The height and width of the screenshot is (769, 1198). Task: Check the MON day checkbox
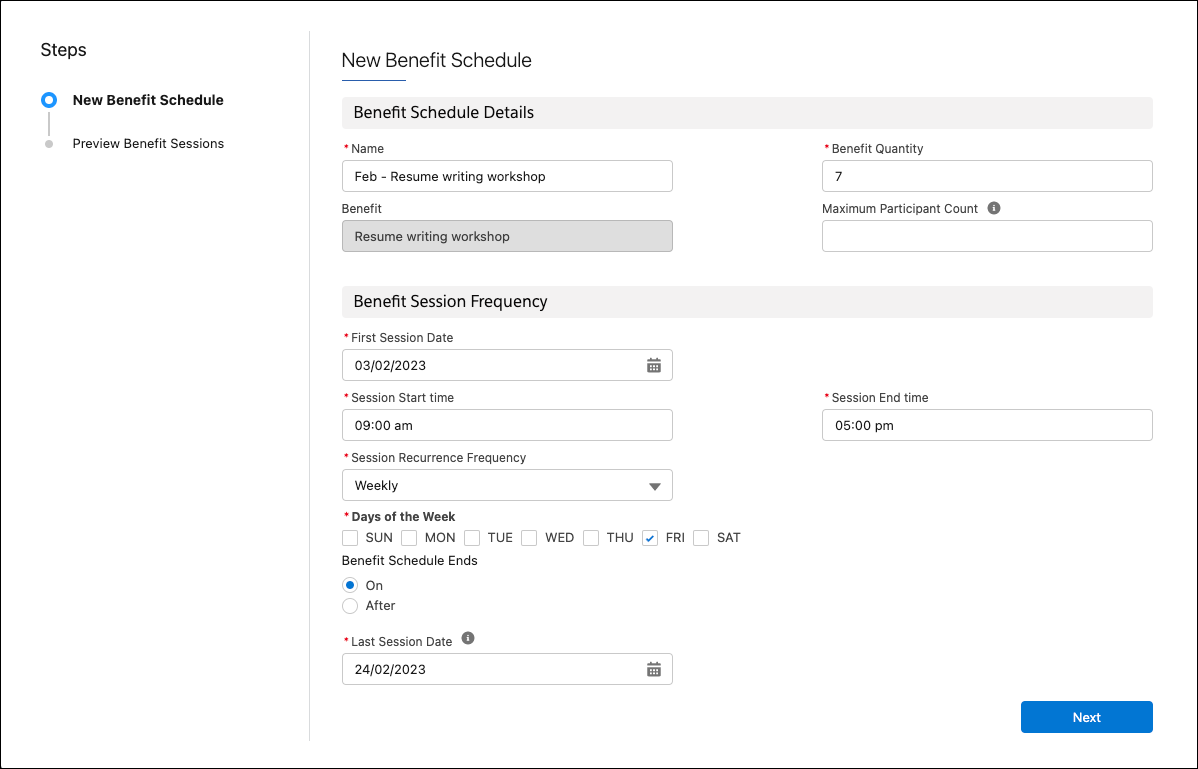pyautogui.click(x=409, y=538)
